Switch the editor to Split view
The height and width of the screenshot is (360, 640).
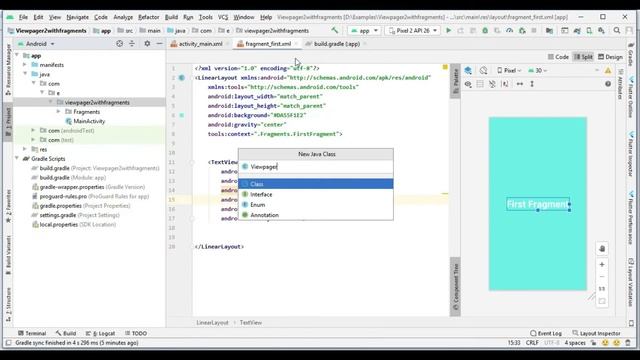point(583,57)
